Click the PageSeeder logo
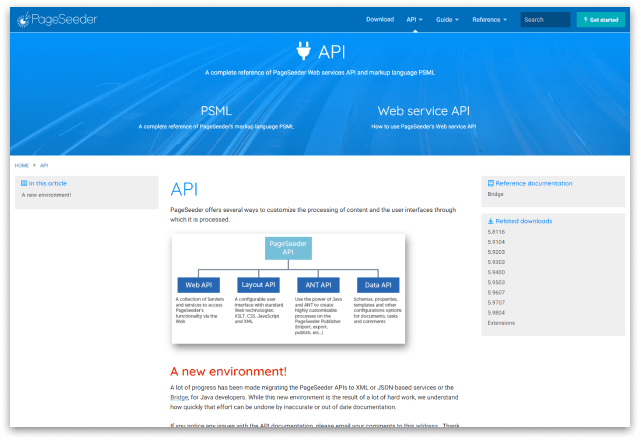 coord(60,19)
